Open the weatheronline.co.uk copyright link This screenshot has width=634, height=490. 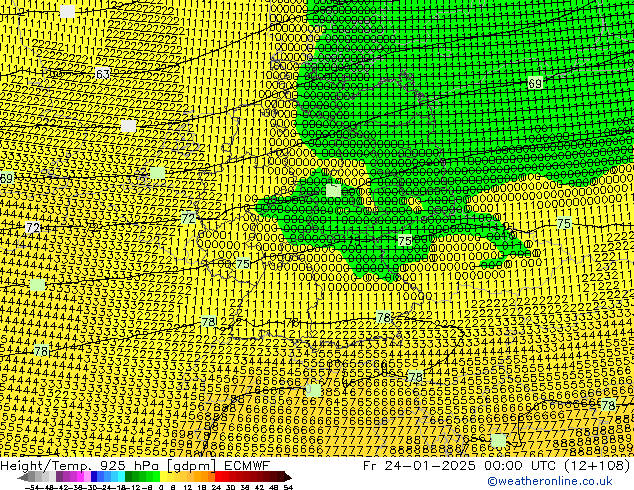[x=550, y=481]
